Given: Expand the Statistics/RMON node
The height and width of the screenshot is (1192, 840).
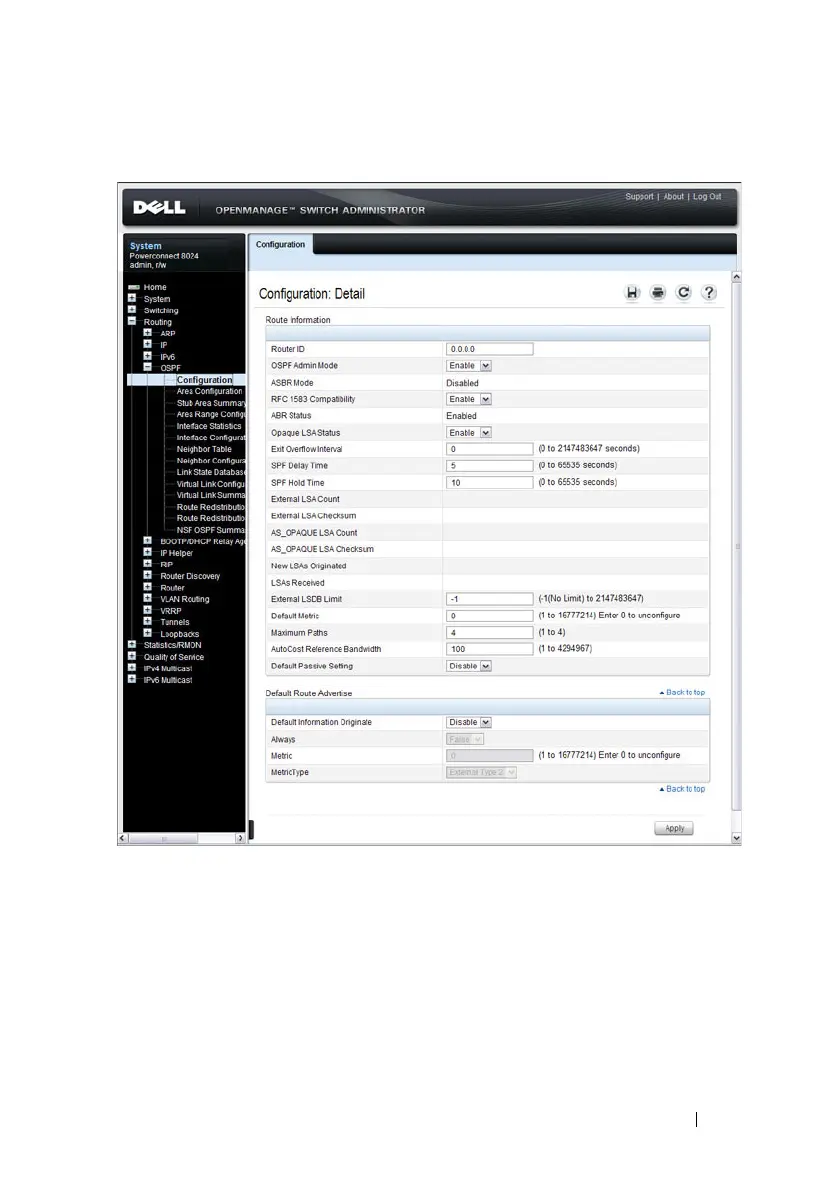Looking at the screenshot, I should (132, 645).
